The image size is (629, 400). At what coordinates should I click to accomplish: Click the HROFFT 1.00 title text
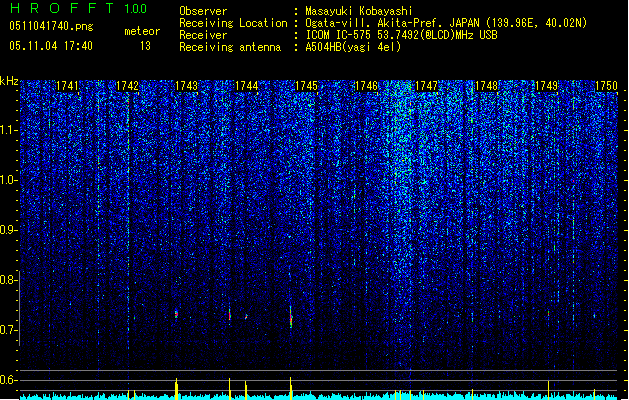(78, 8)
